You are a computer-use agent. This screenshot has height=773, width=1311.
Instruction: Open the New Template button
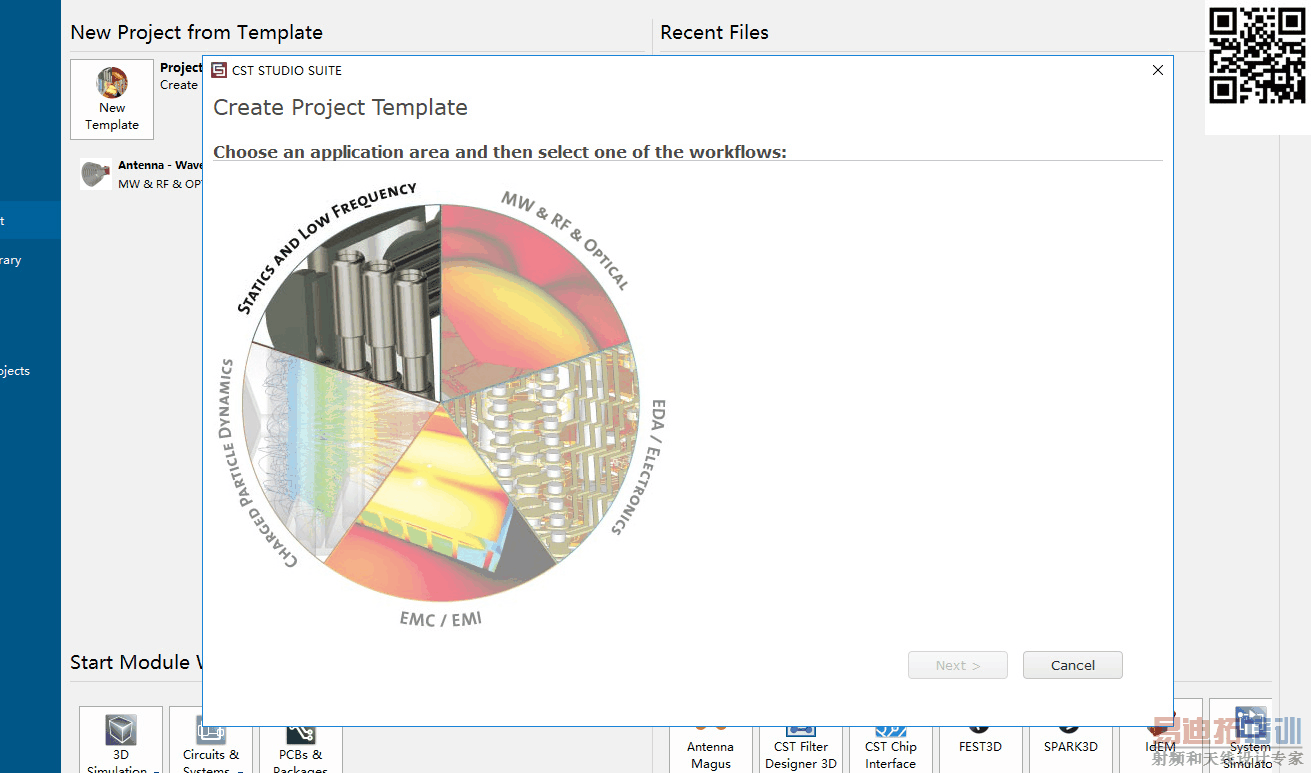point(112,99)
